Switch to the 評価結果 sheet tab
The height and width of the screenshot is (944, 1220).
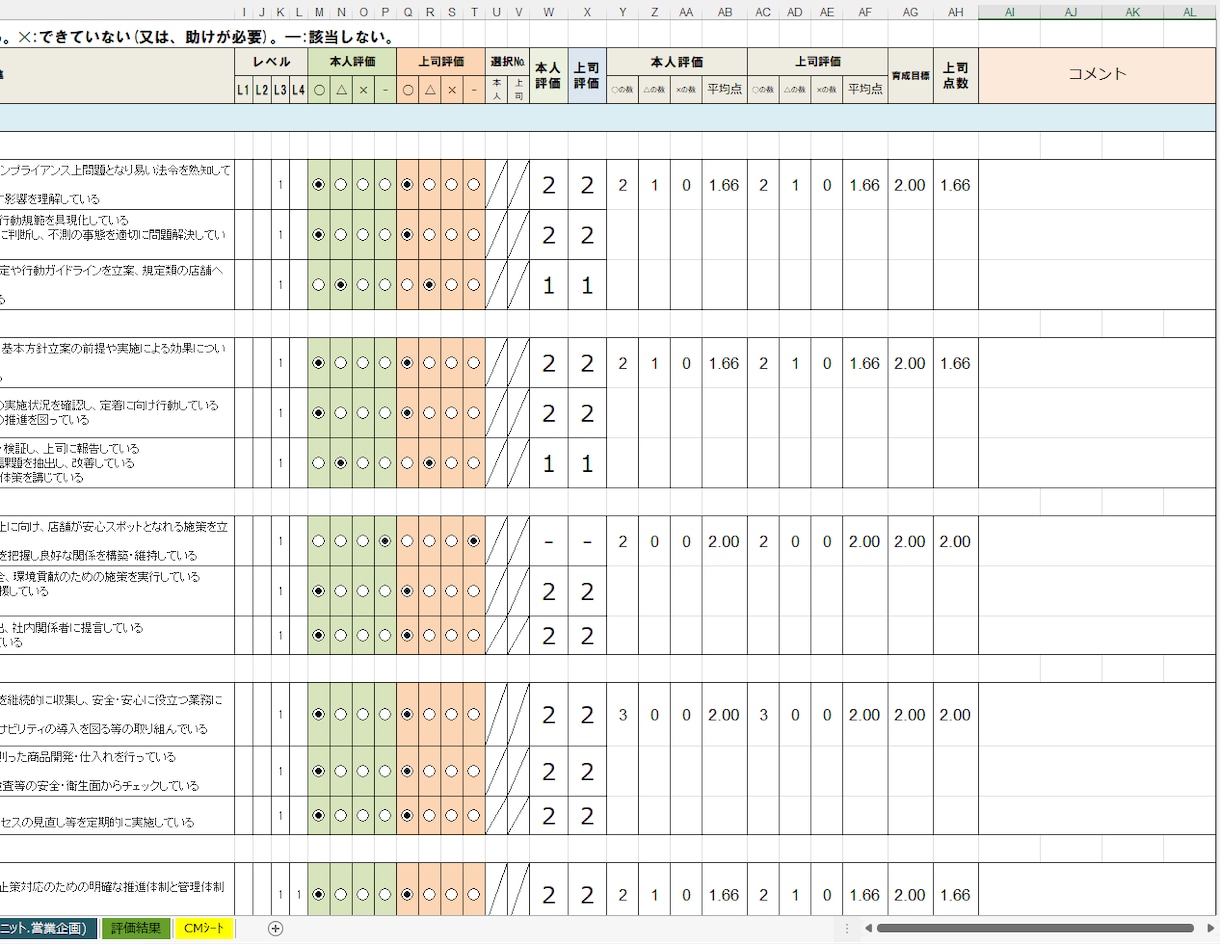pyautogui.click(x=136, y=928)
